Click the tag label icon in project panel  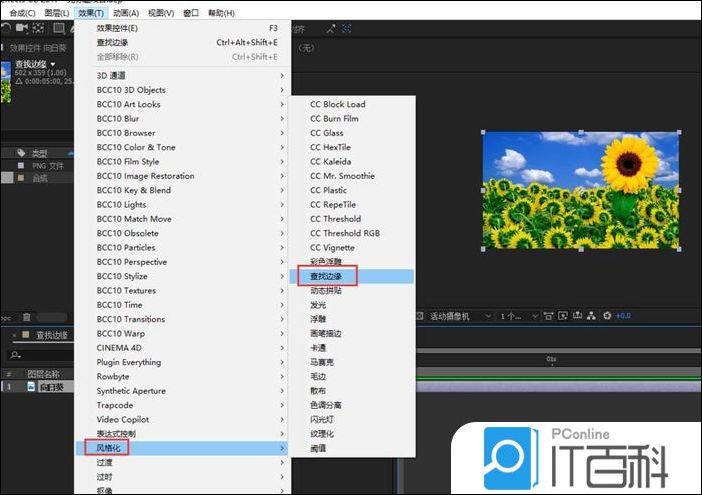pyautogui.click(x=21, y=153)
